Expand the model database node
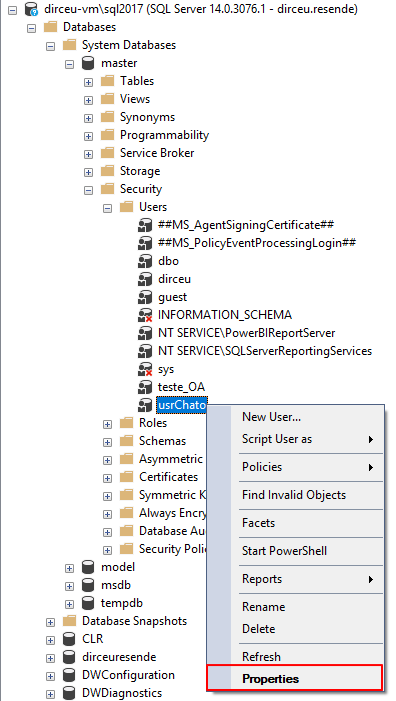This screenshot has width=396, height=701. (69, 568)
